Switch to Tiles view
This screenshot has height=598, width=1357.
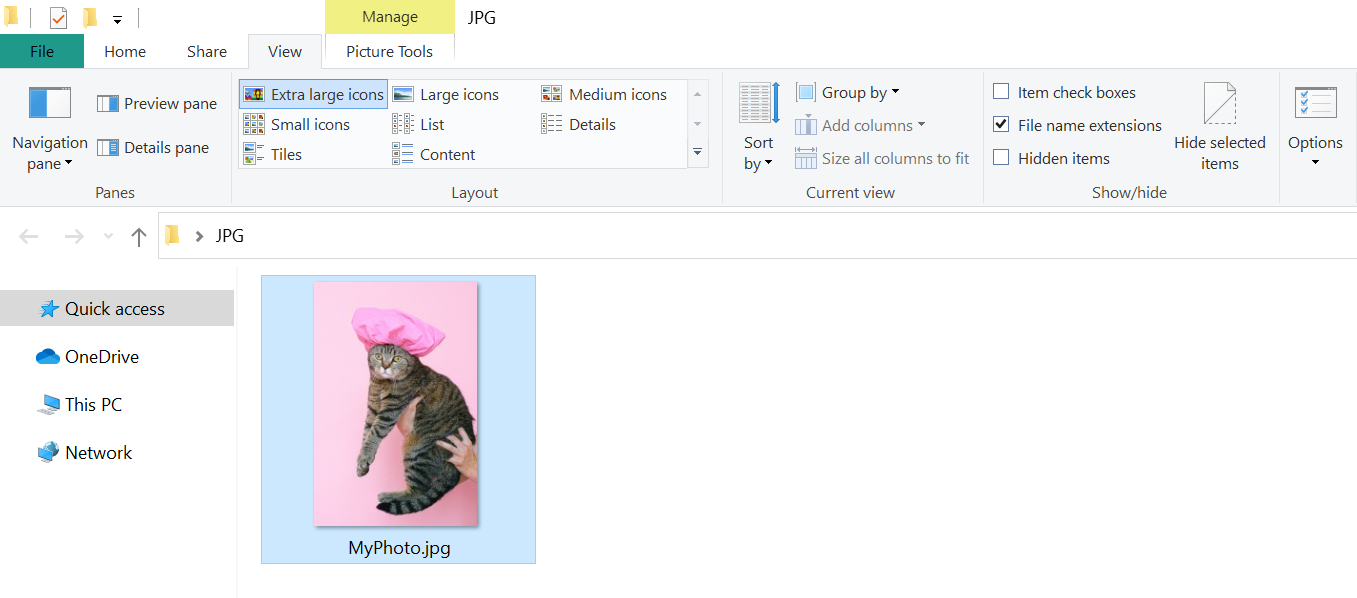(284, 153)
